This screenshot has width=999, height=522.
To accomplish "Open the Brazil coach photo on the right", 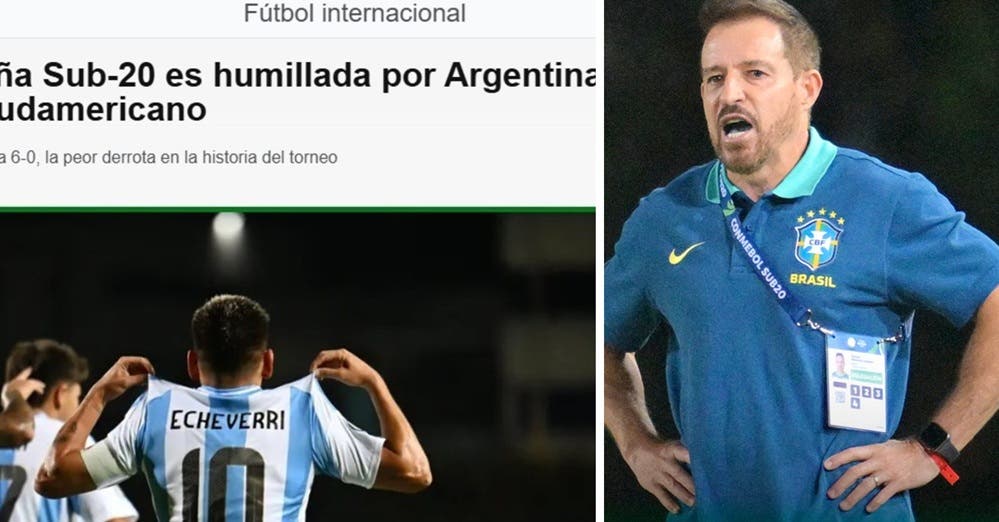I will (x=801, y=261).
